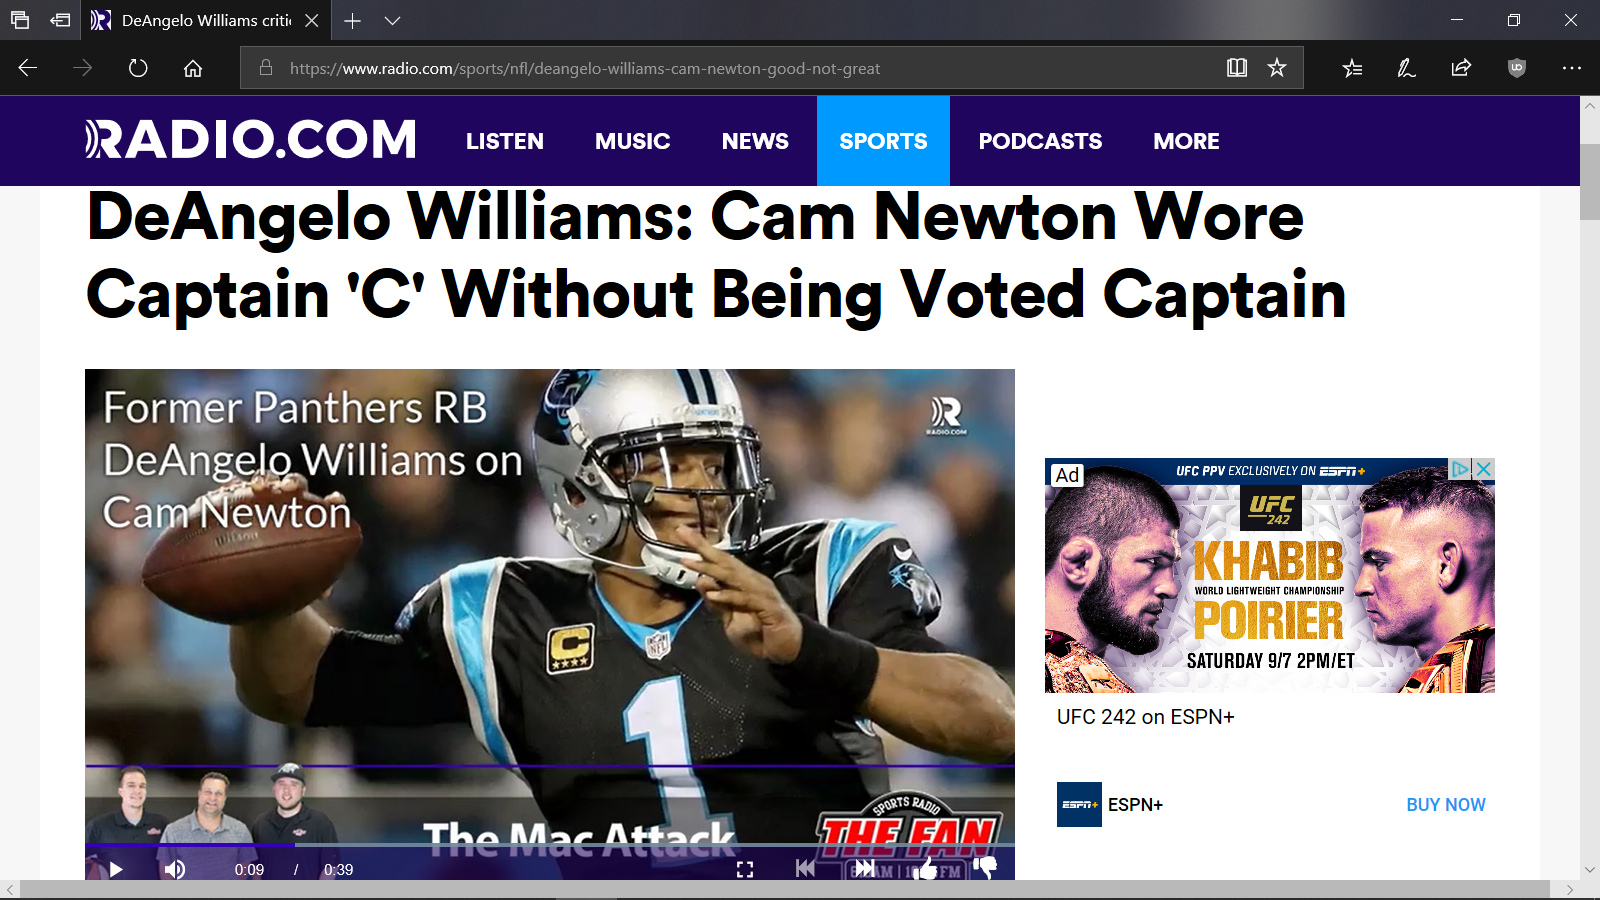Expand the MORE navigation menu

point(1186,141)
